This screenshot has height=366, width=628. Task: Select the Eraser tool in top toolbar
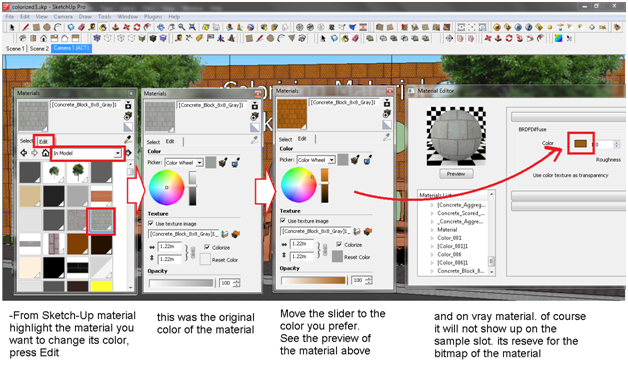(x=82, y=27)
